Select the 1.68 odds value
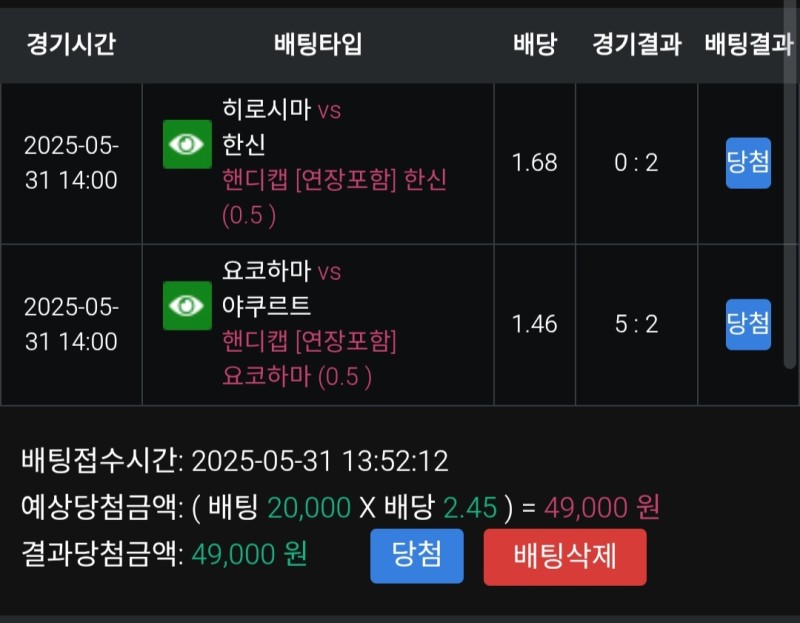 pyautogui.click(x=535, y=163)
